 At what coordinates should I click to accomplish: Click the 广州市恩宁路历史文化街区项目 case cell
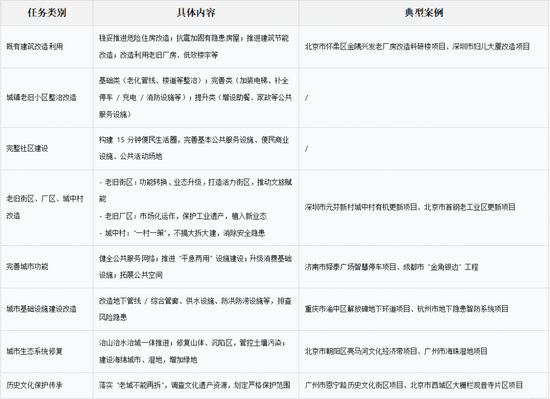coord(424,385)
